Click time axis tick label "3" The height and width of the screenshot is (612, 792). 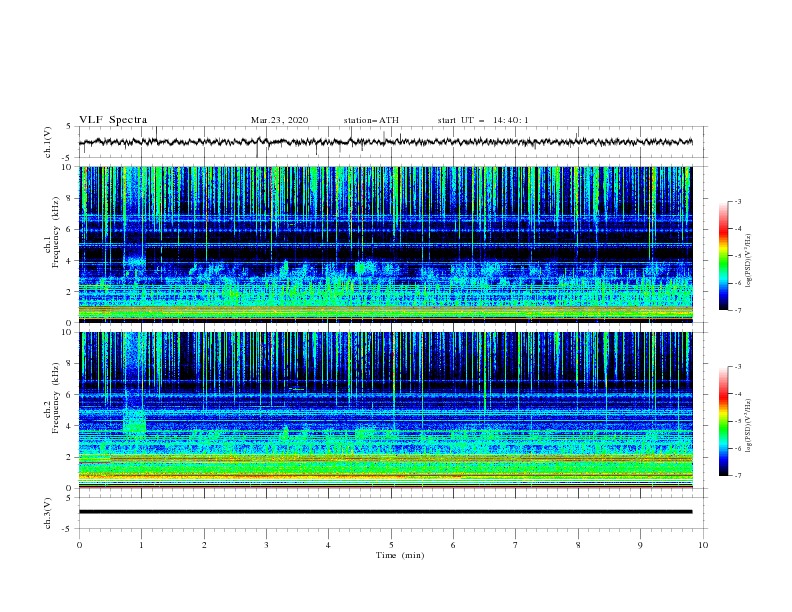(x=266, y=545)
